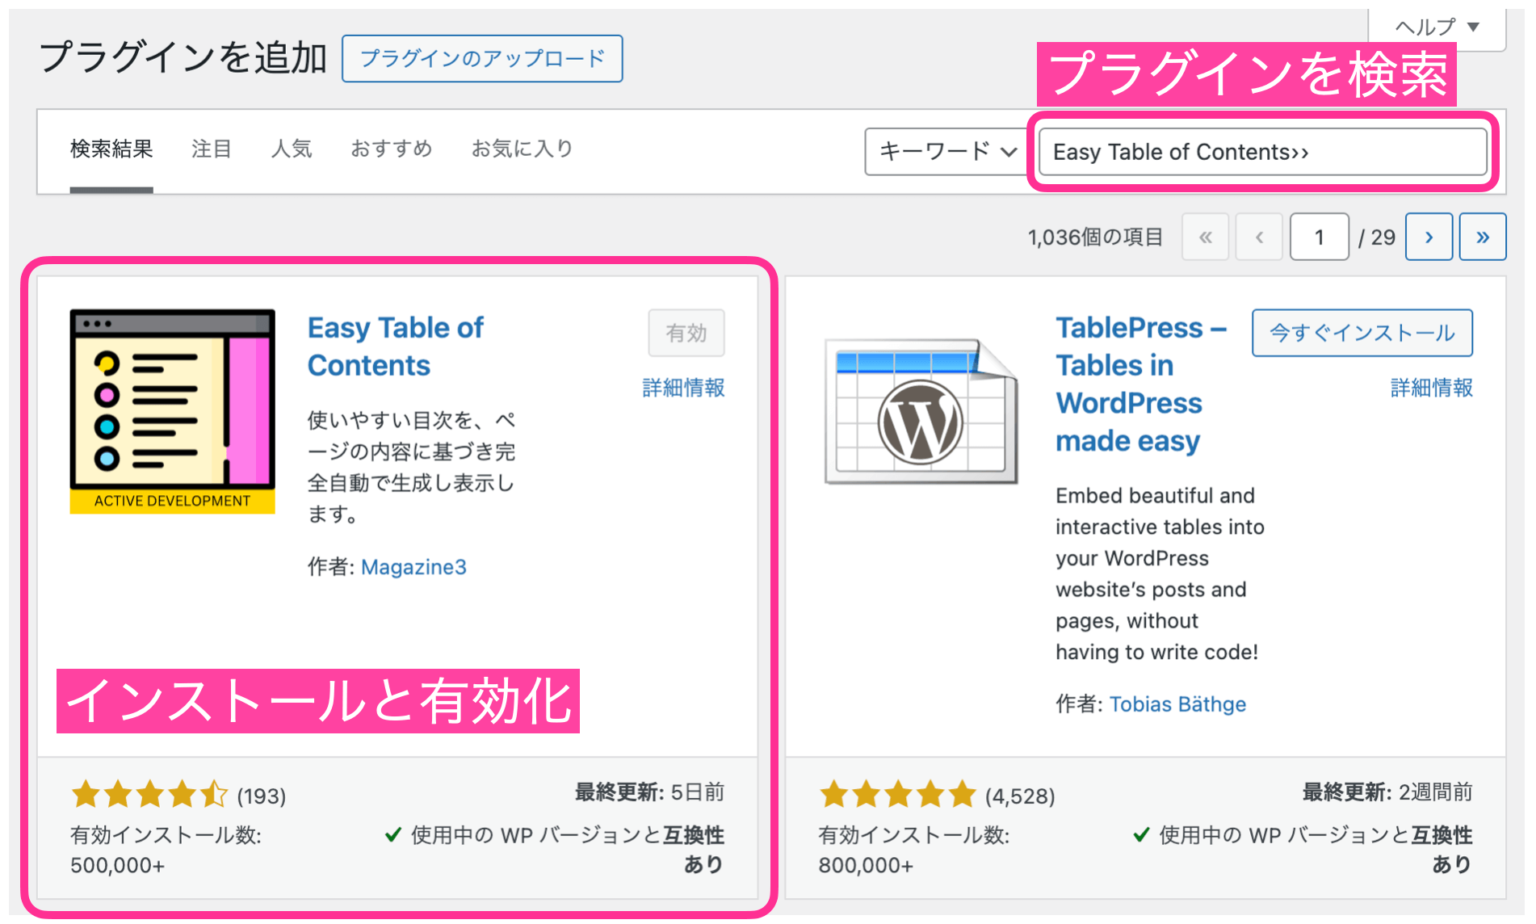Screen dimensions: 1536x924
Task: Click 今すぐインストール for TablePress
Action: (x=1362, y=333)
